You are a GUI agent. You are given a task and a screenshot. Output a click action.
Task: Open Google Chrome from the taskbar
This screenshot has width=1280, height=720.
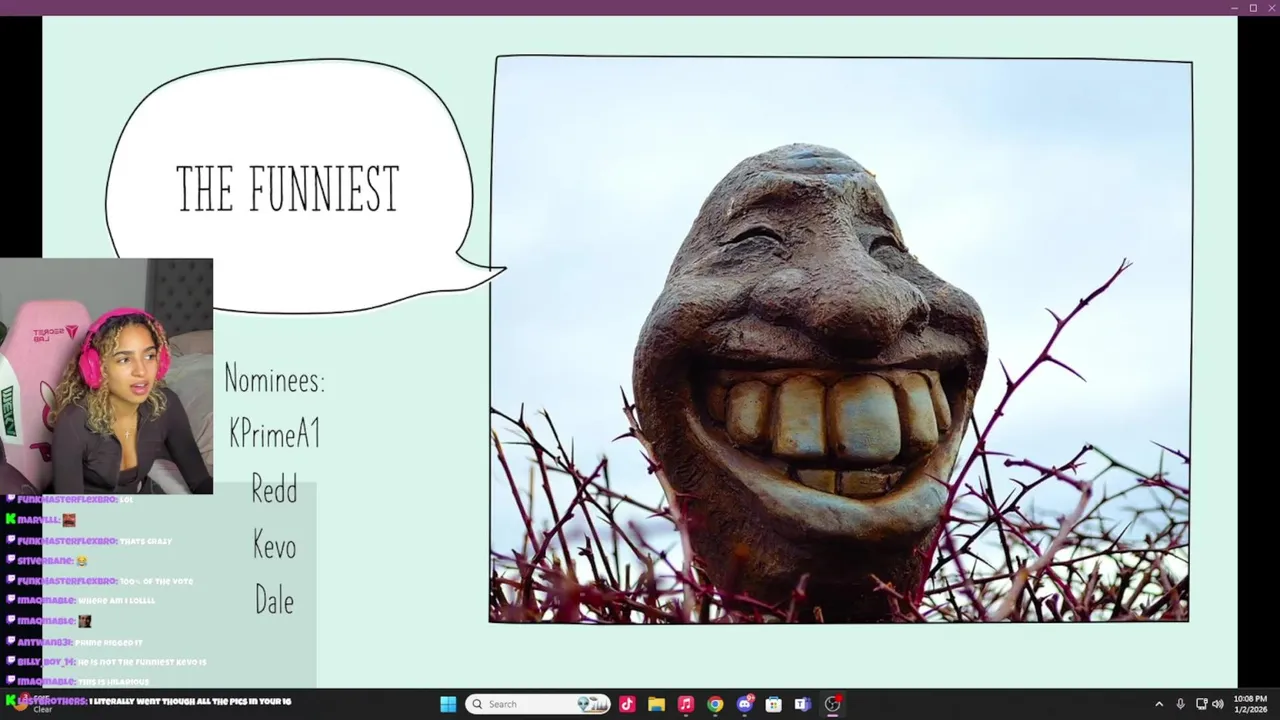[715, 704]
